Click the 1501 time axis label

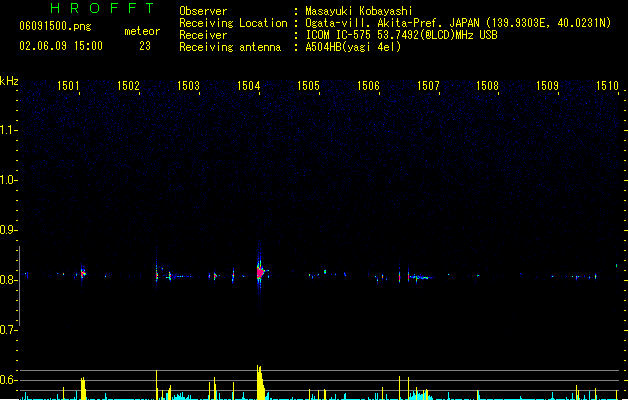click(68, 86)
